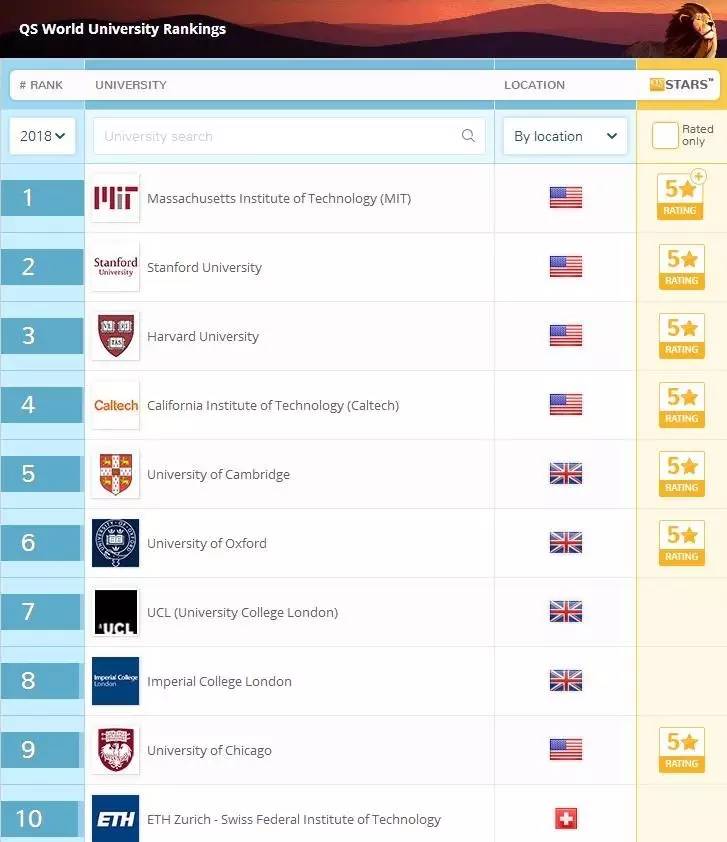Image resolution: width=727 pixels, height=842 pixels.
Task: Open the University of Chicago link
Action: (209, 750)
